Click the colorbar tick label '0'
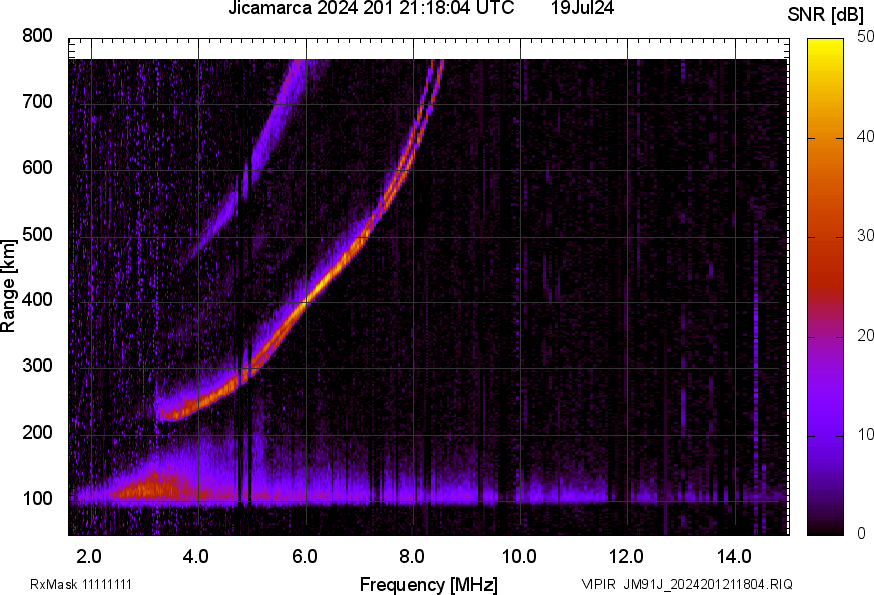The height and width of the screenshot is (595, 874). (862, 533)
